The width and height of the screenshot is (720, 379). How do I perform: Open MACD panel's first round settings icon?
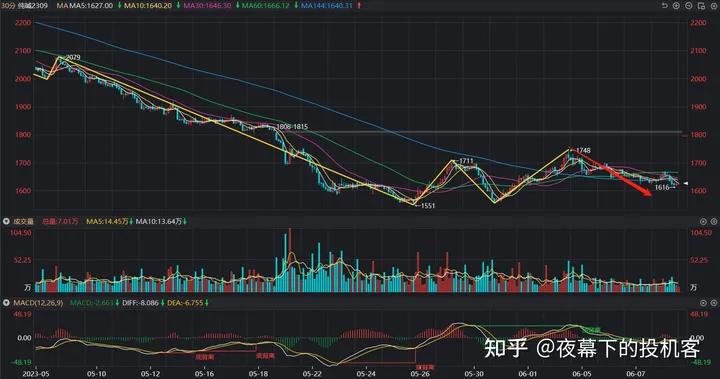pos(703,303)
